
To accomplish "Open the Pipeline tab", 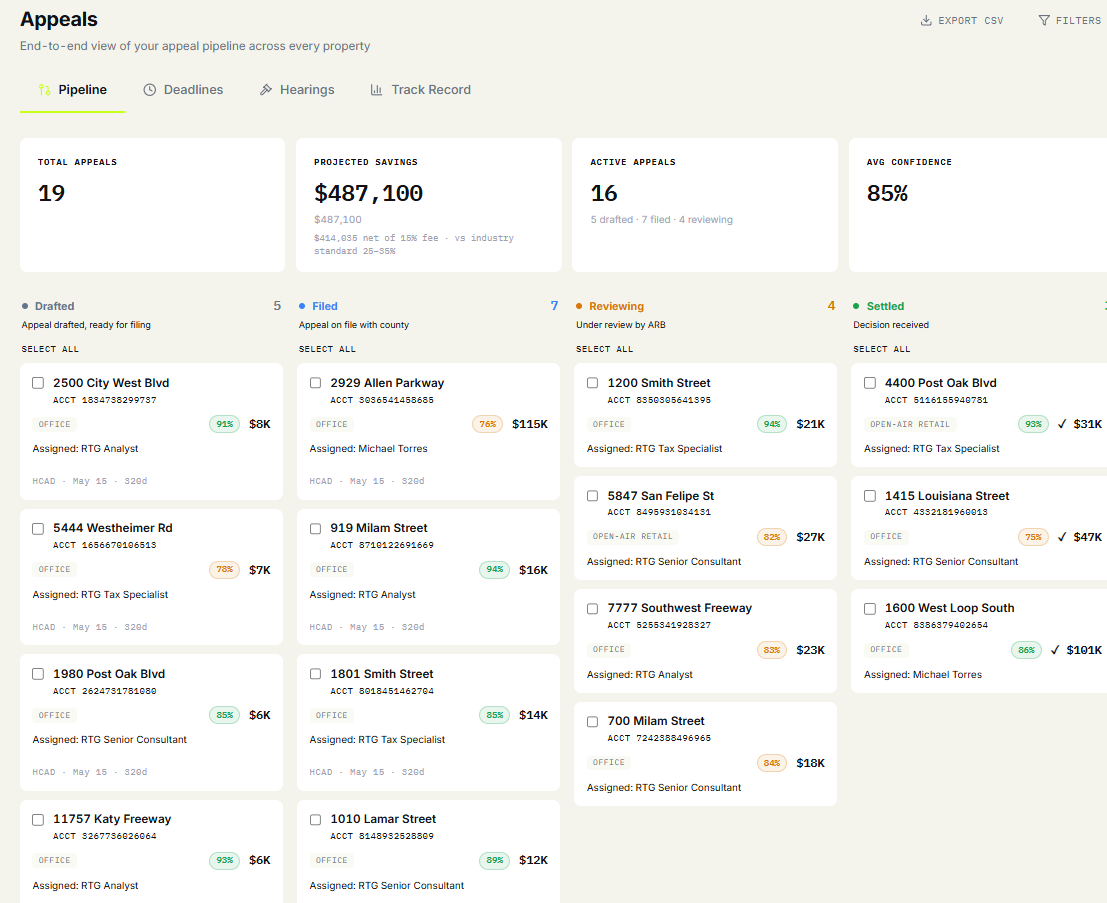I will (x=73, y=90).
